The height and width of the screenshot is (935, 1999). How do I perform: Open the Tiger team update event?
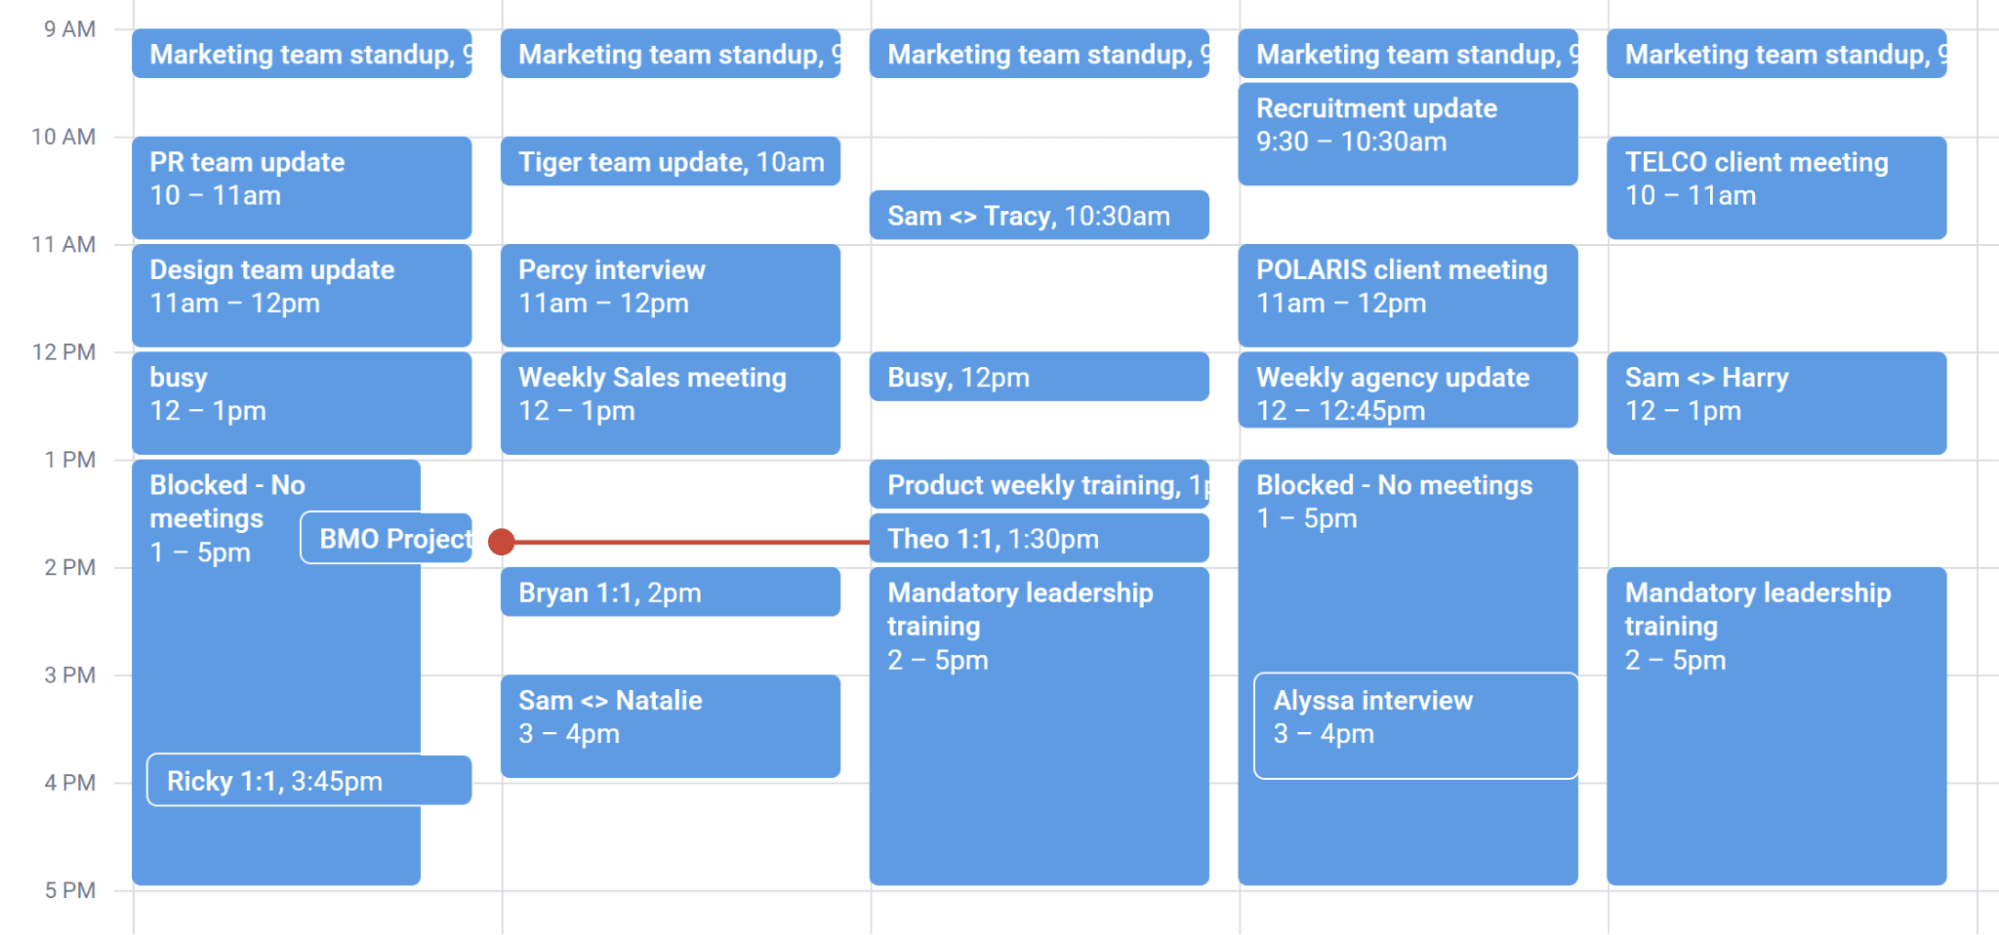(670, 161)
